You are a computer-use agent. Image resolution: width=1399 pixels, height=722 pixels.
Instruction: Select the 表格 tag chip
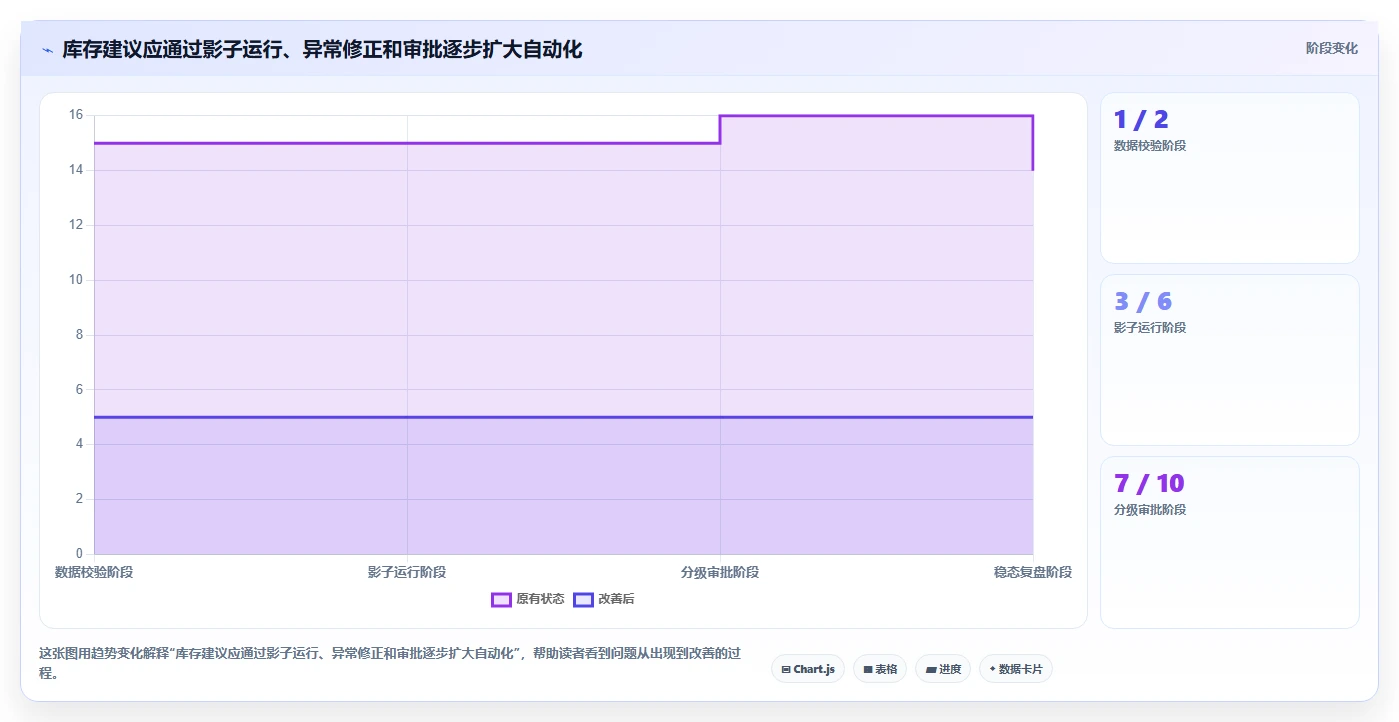[x=880, y=669]
